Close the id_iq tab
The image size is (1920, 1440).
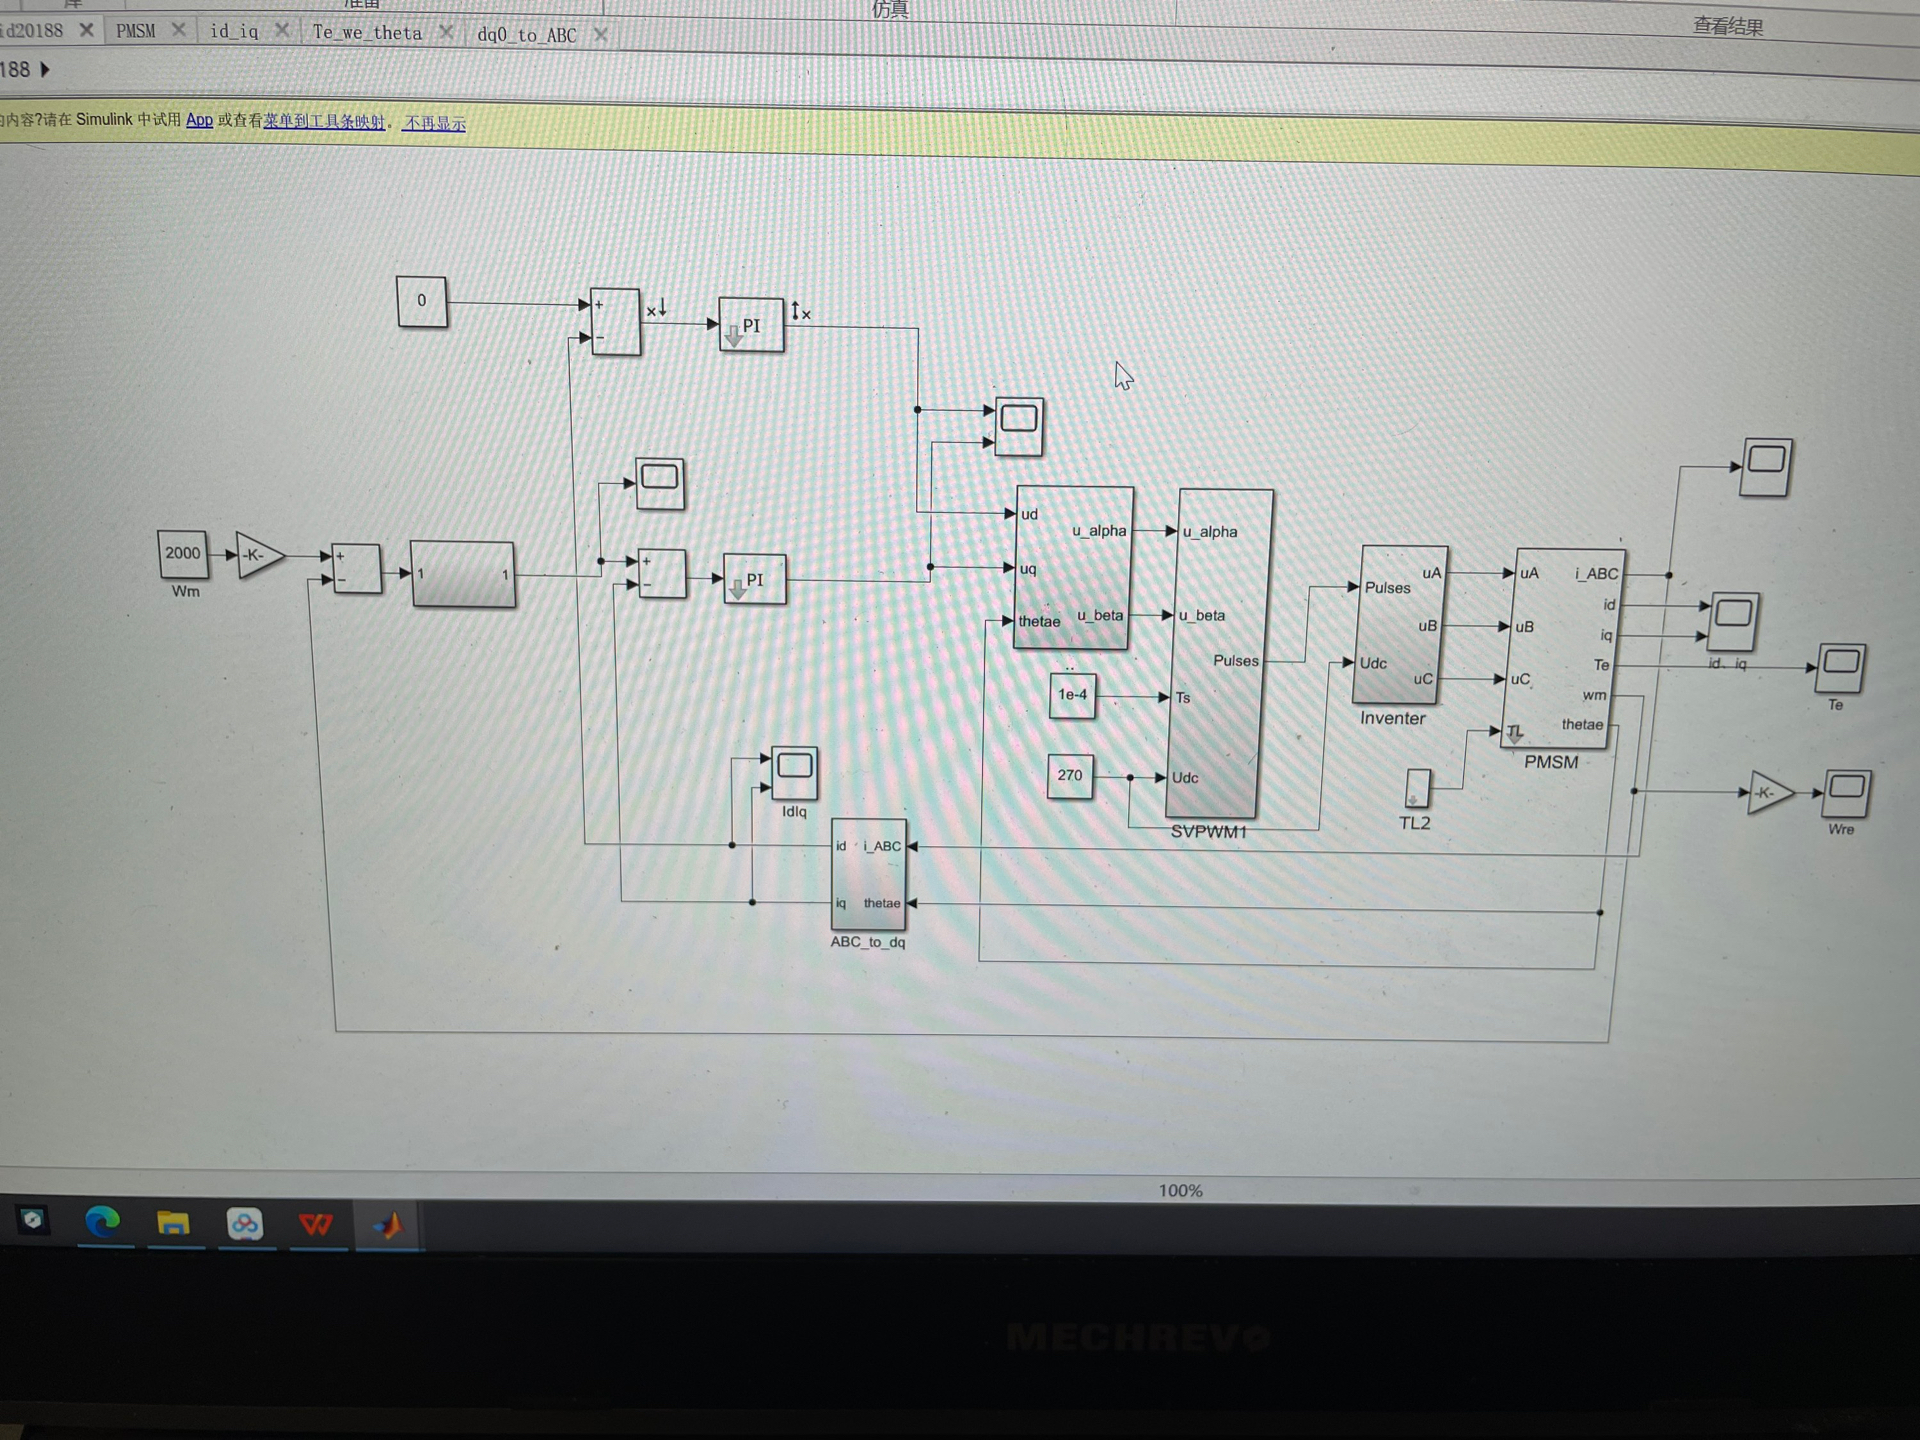[x=282, y=31]
